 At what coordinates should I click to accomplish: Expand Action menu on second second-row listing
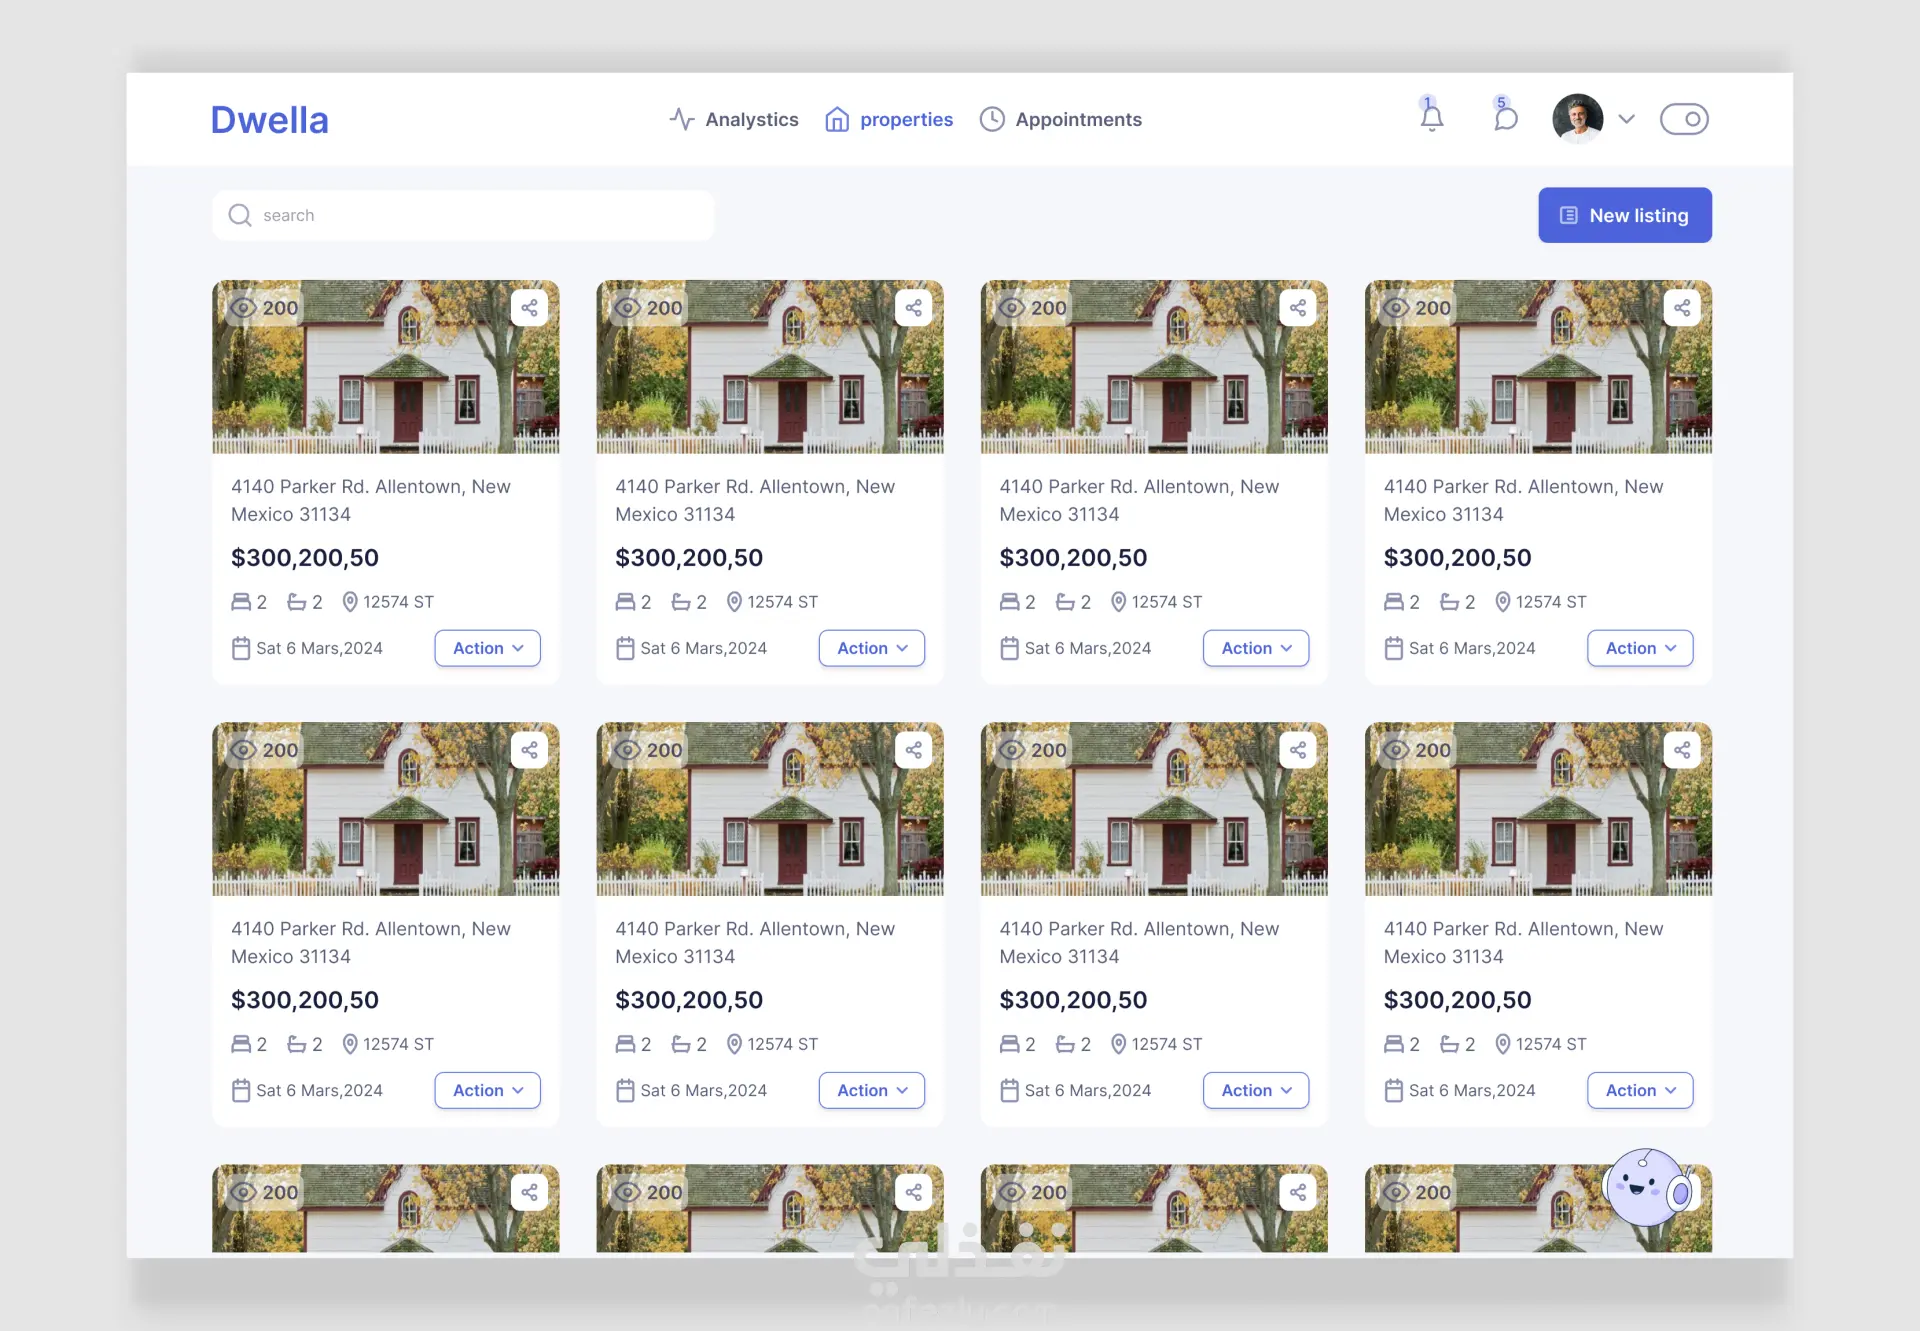tap(872, 1090)
